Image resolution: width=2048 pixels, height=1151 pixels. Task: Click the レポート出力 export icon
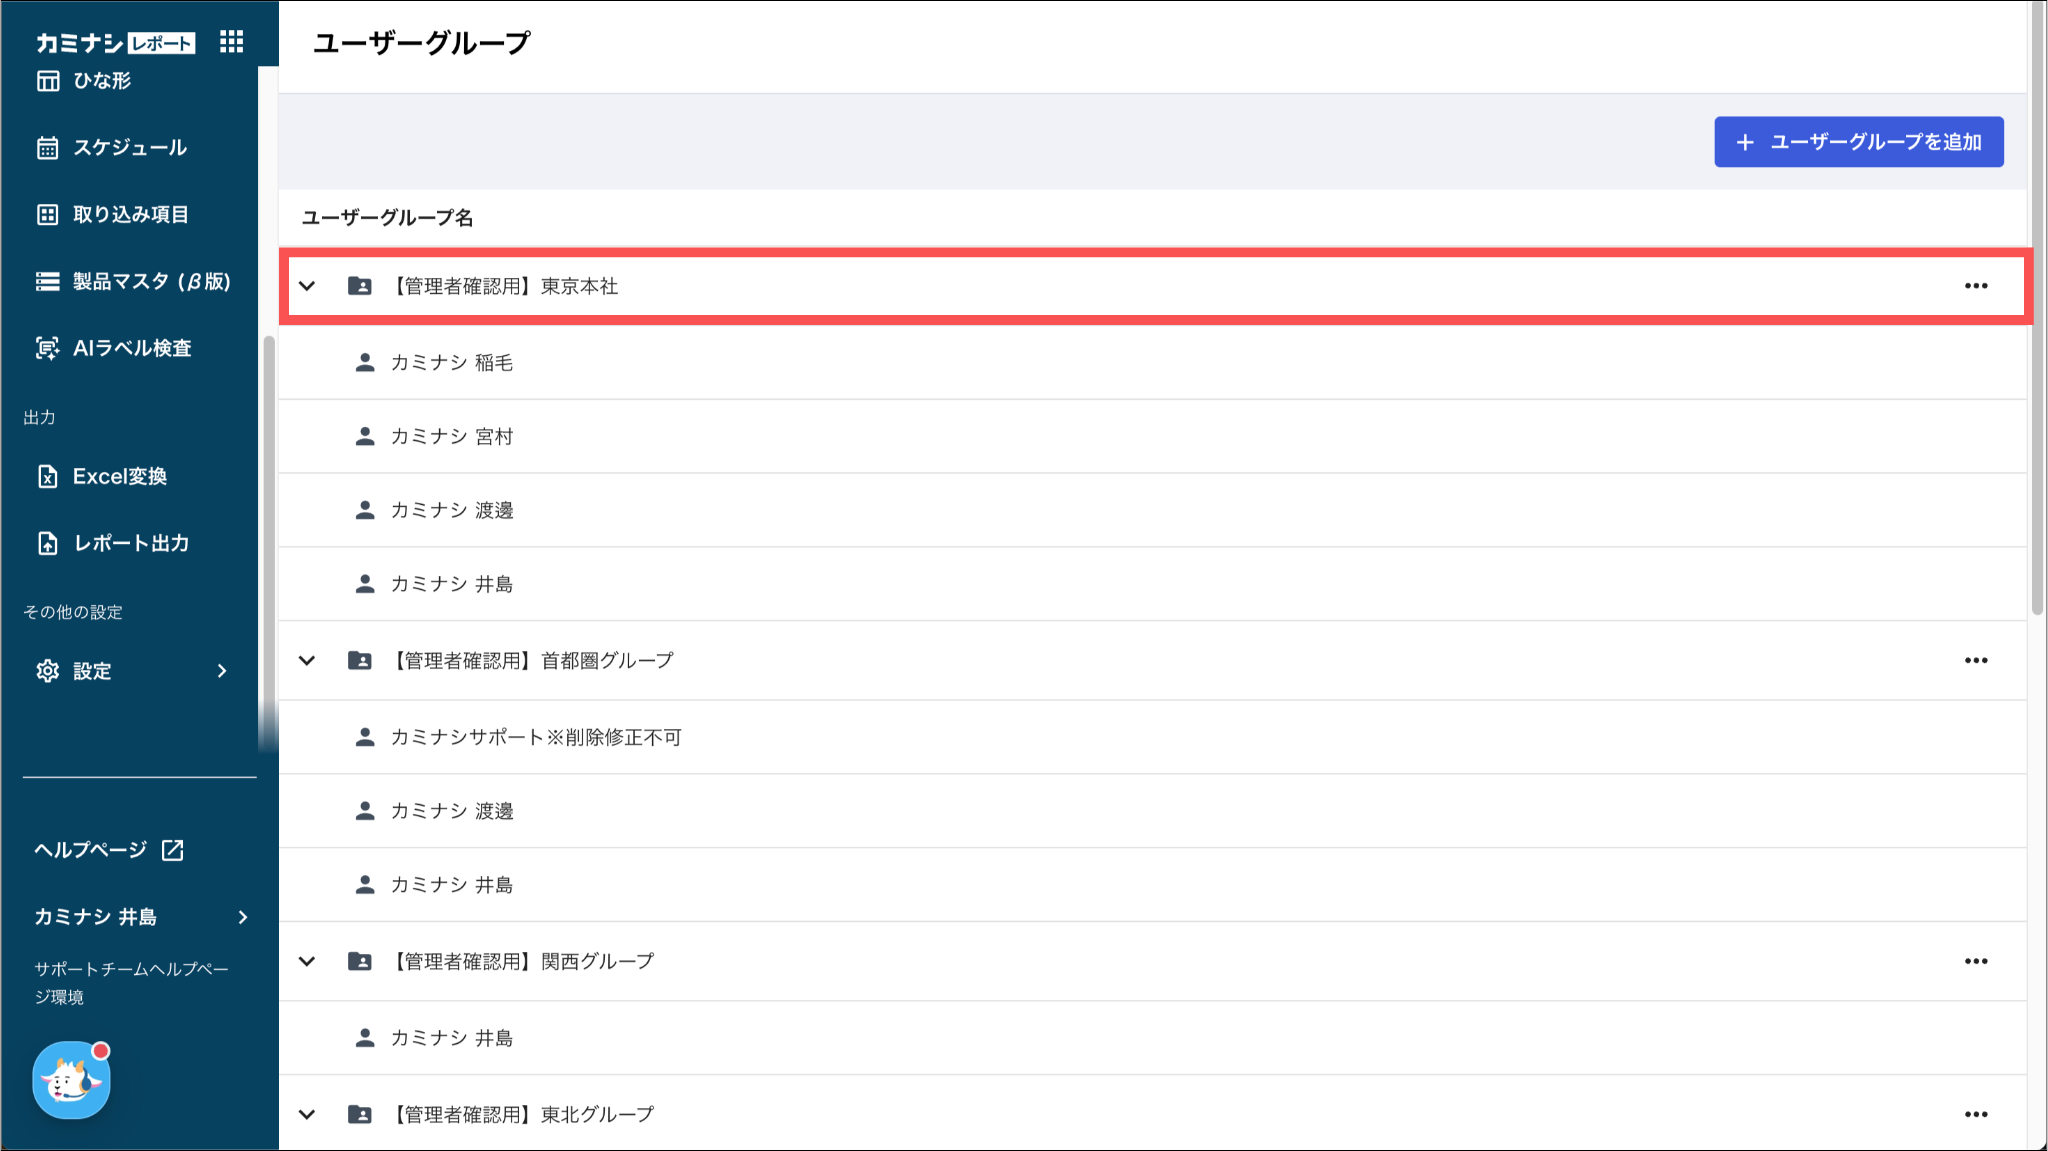48,543
